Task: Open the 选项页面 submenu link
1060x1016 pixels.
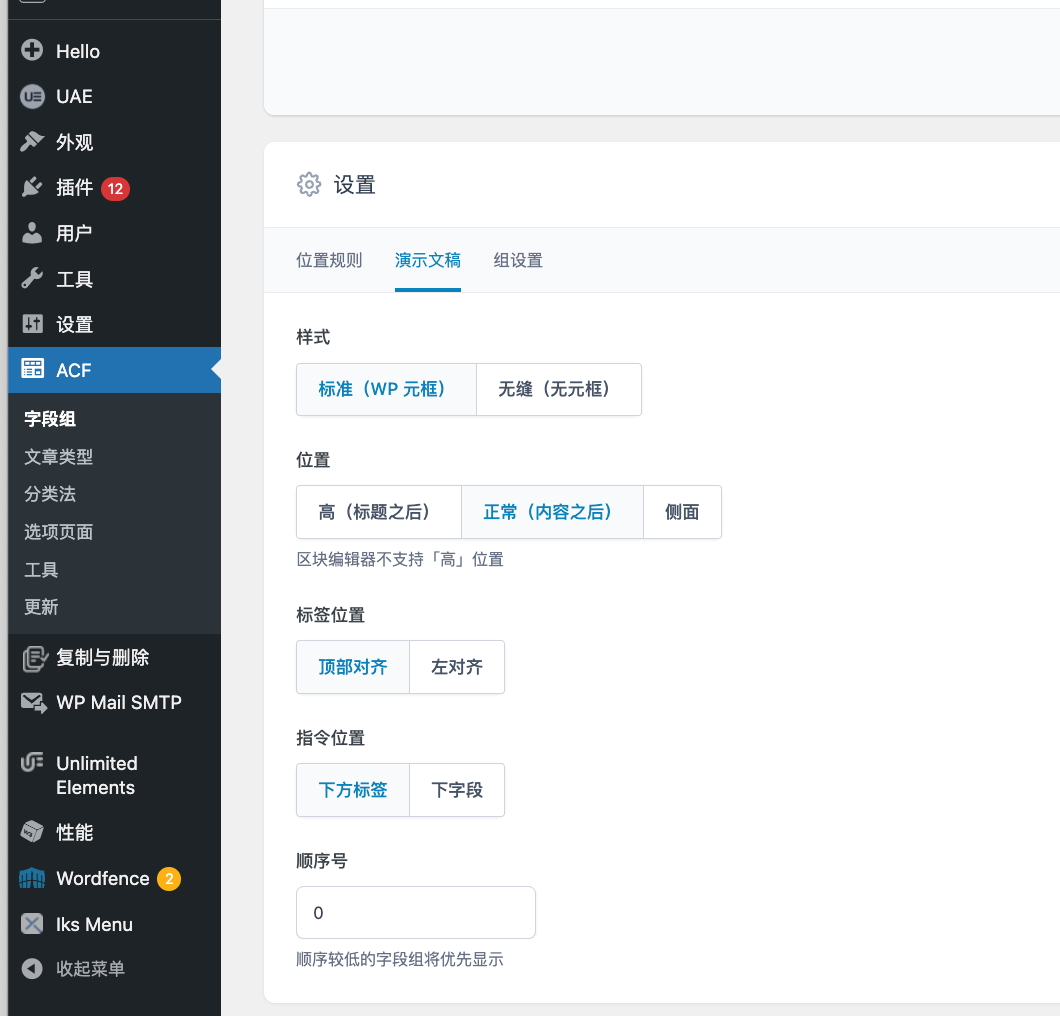Action: point(58,532)
